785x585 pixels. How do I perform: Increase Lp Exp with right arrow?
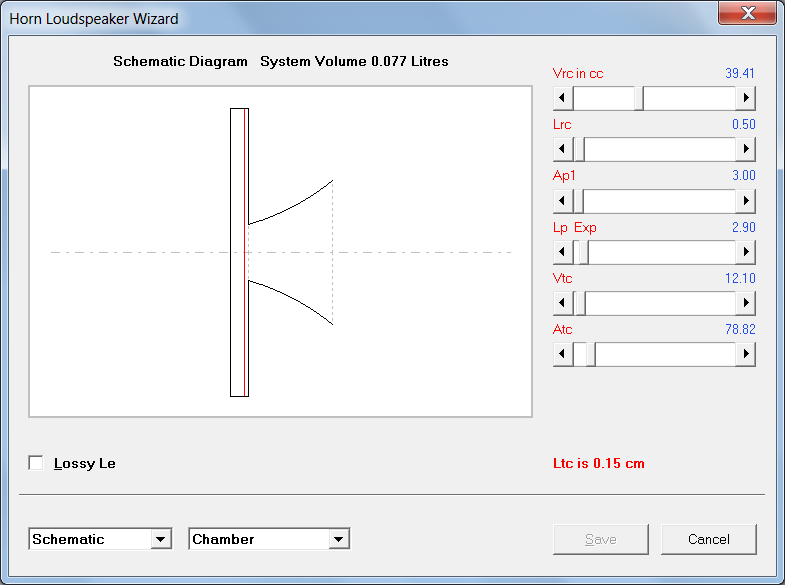tap(745, 252)
